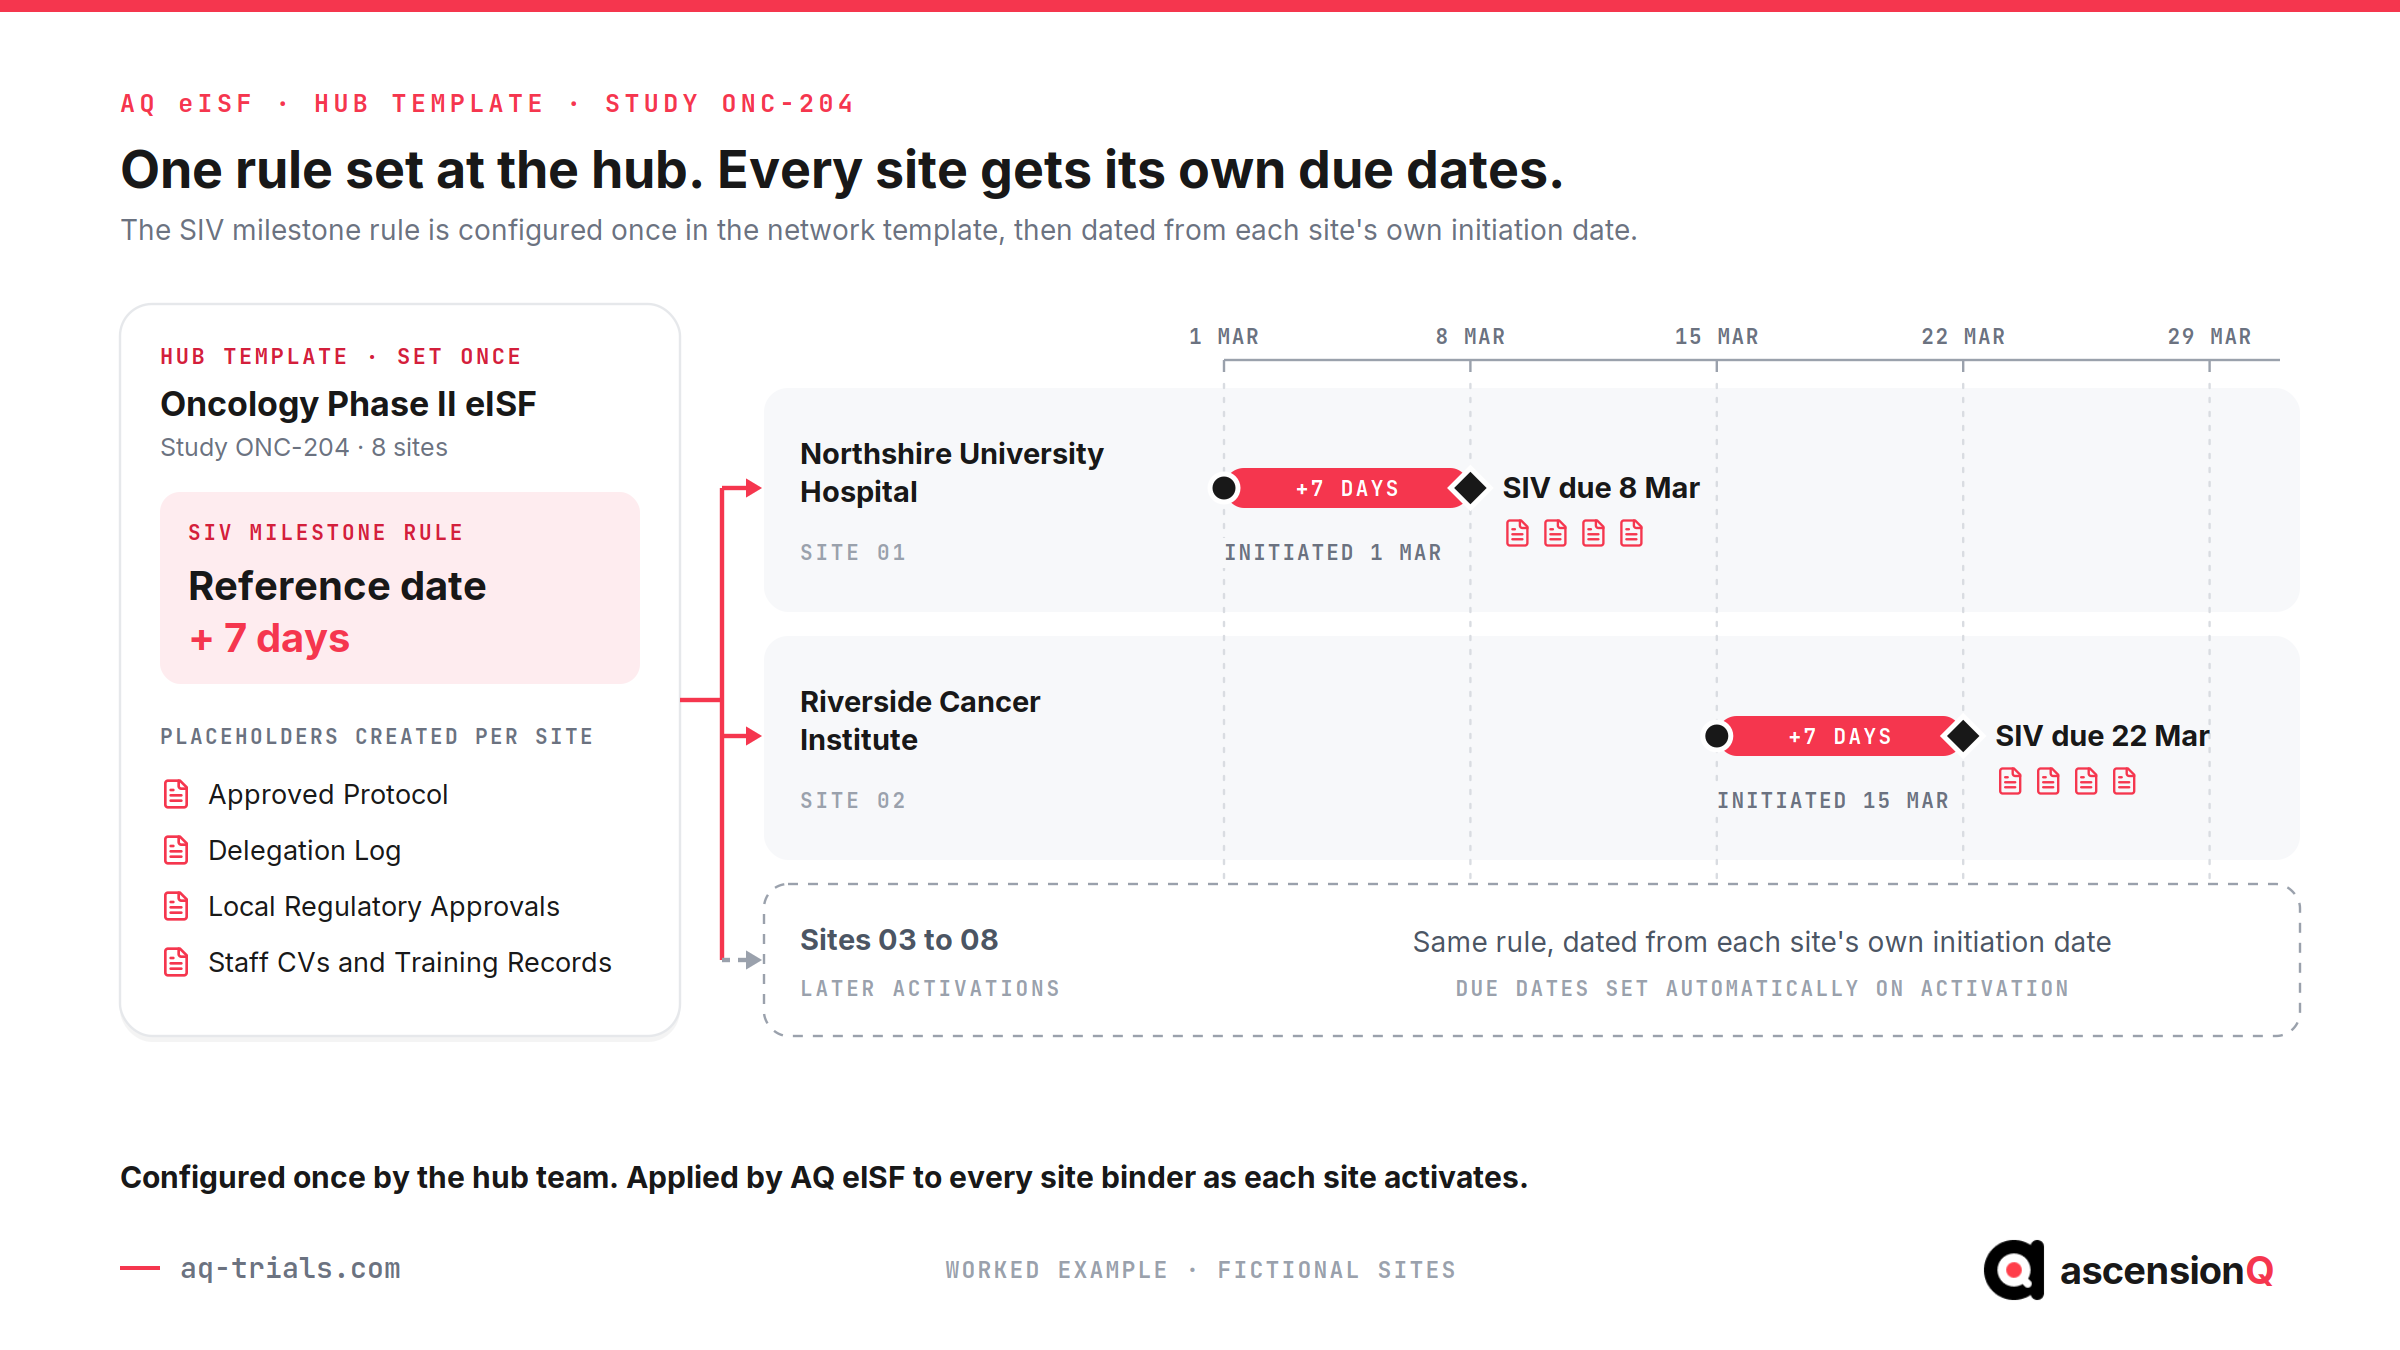Click the 'Approved Protocol' placeholder label
This screenshot has height=1350, width=2400.
[x=328, y=794]
